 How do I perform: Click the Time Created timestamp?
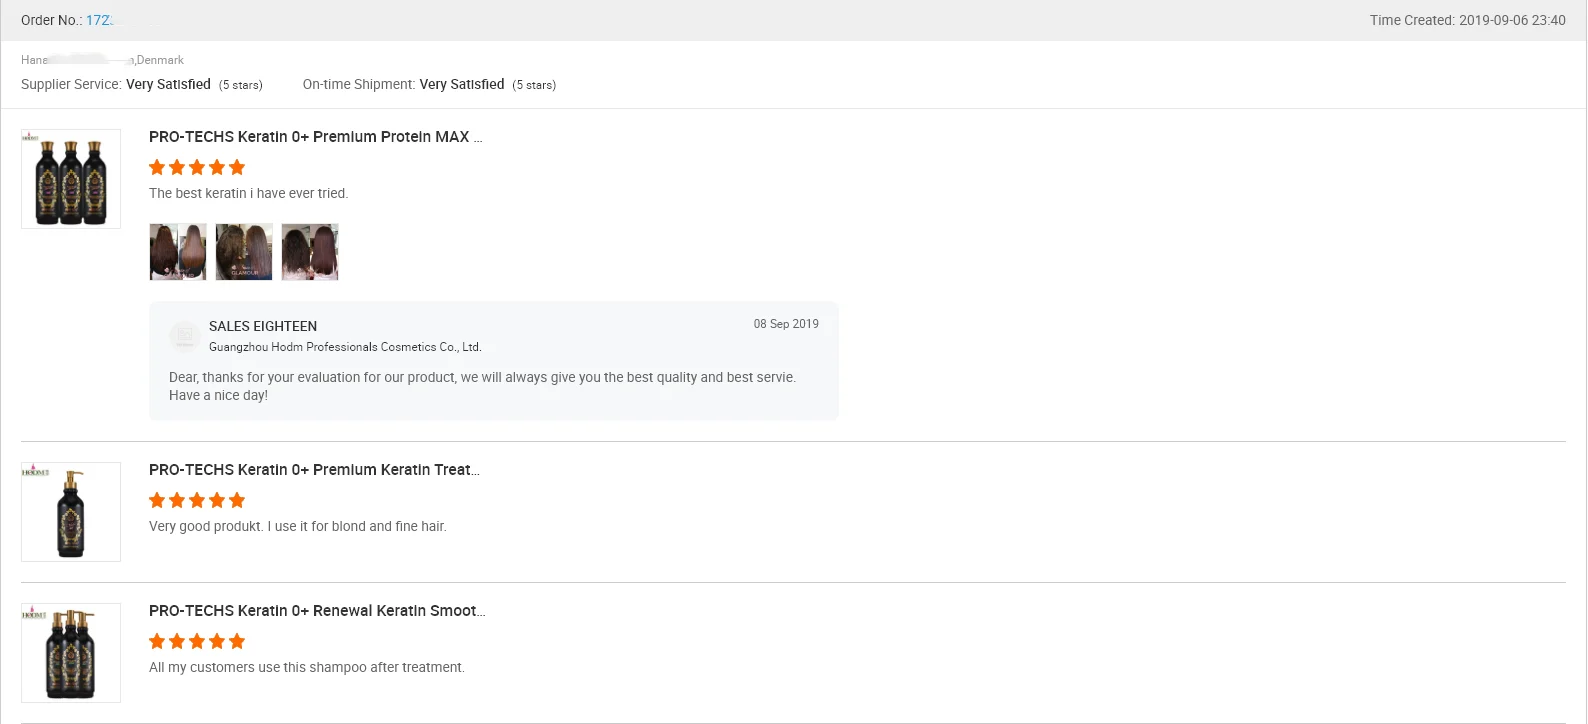coord(1467,20)
